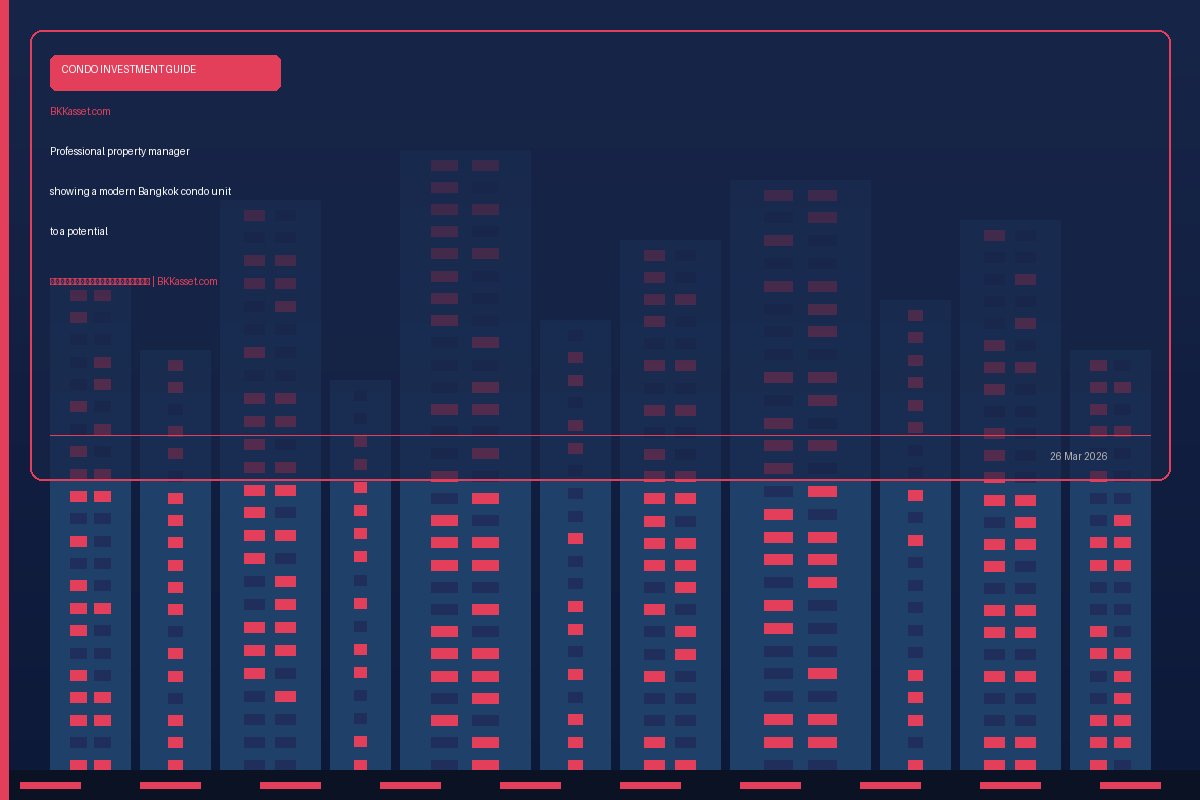Select the 'Professional property manager' text line
1200x800 pixels.
point(120,151)
